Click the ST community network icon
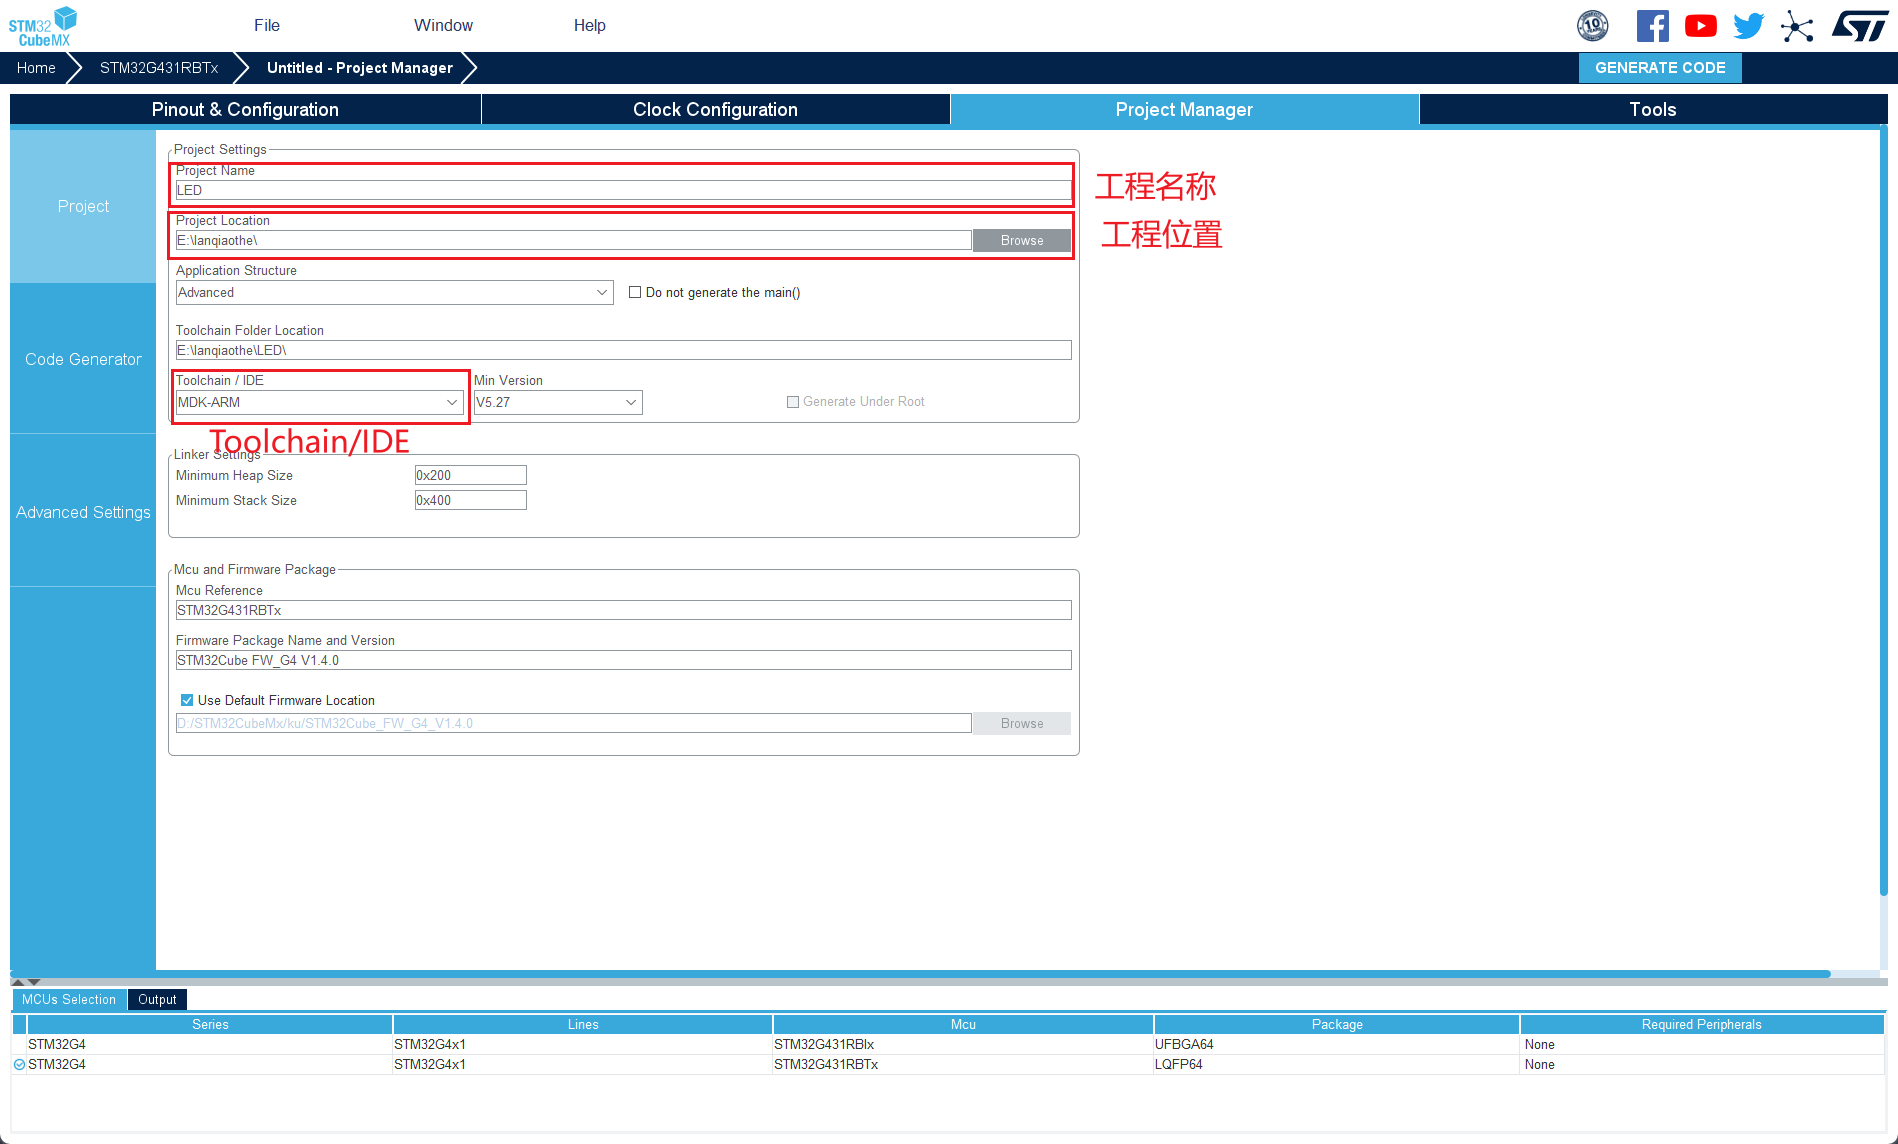Image resolution: width=1898 pixels, height=1144 pixels. [1797, 26]
